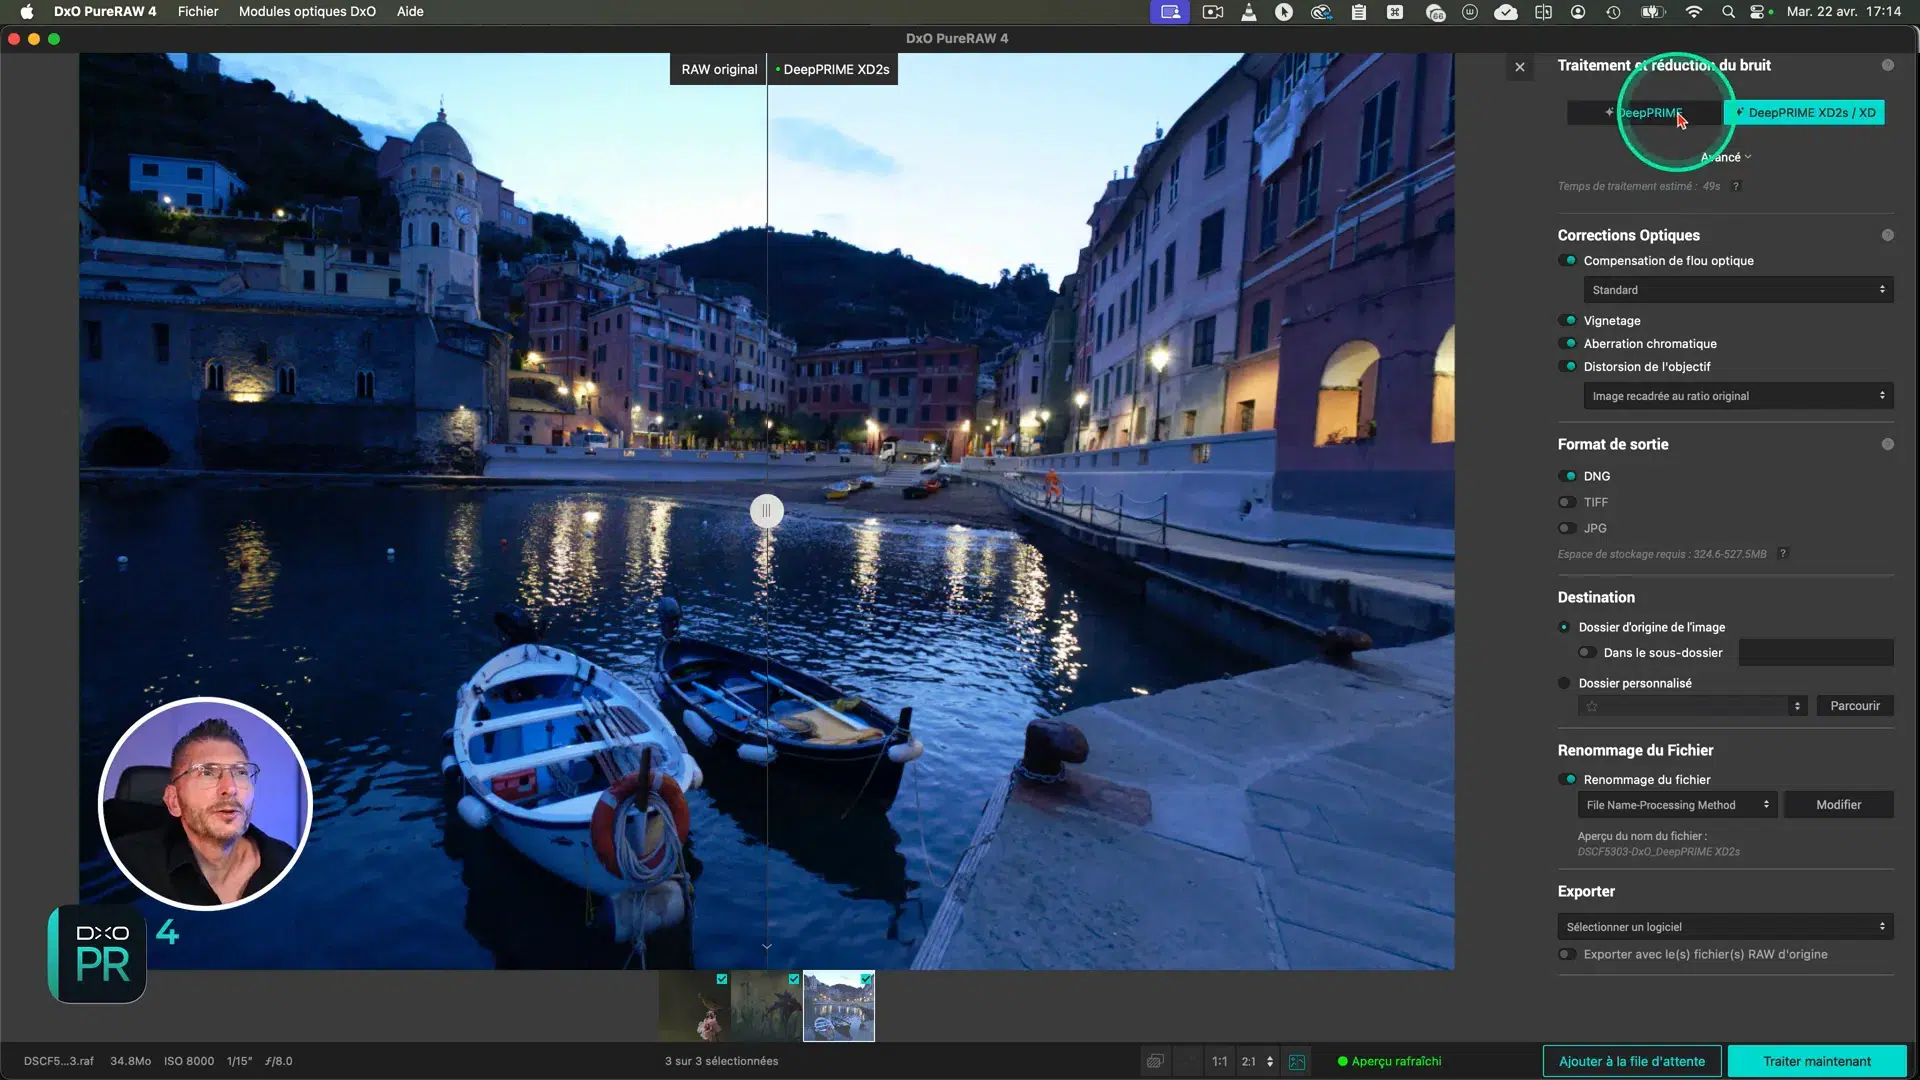
Task: Toggle Aberration chromatique correction
Action: (1567, 343)
